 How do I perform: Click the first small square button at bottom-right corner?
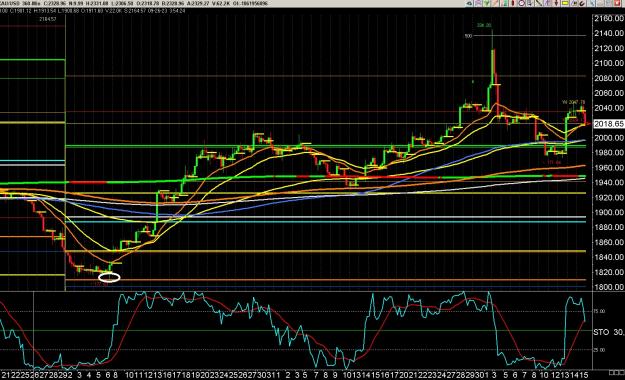[x=611, y=373]
